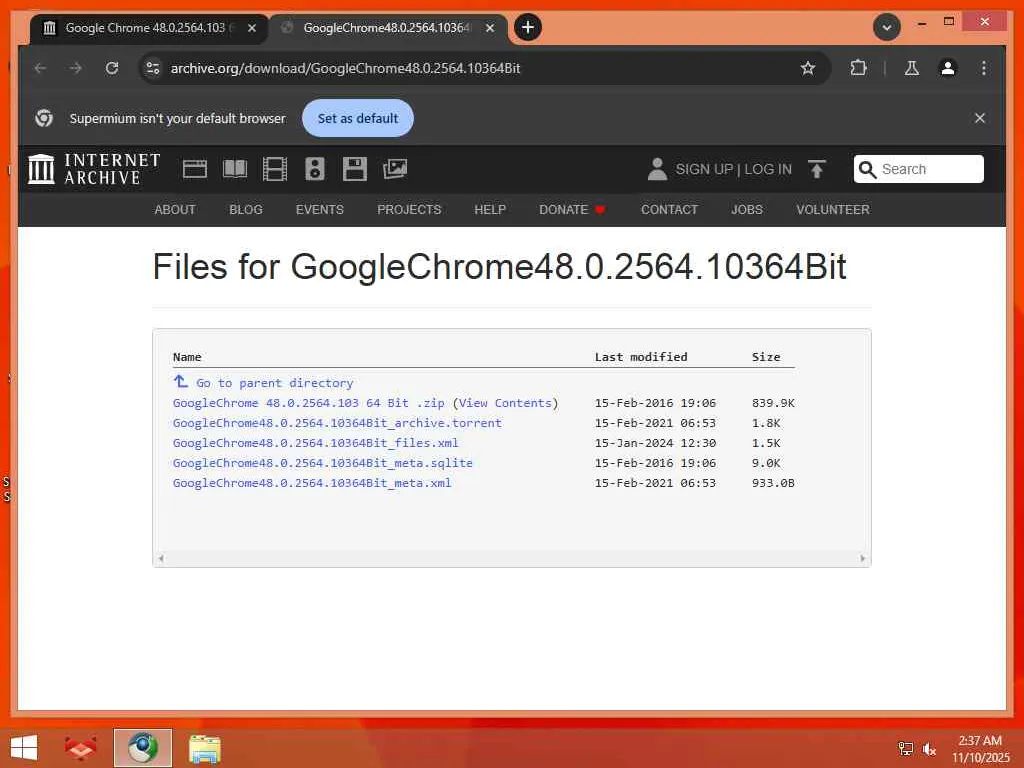
Task: Click SIGN UP link
Action: tap(704, 169)
